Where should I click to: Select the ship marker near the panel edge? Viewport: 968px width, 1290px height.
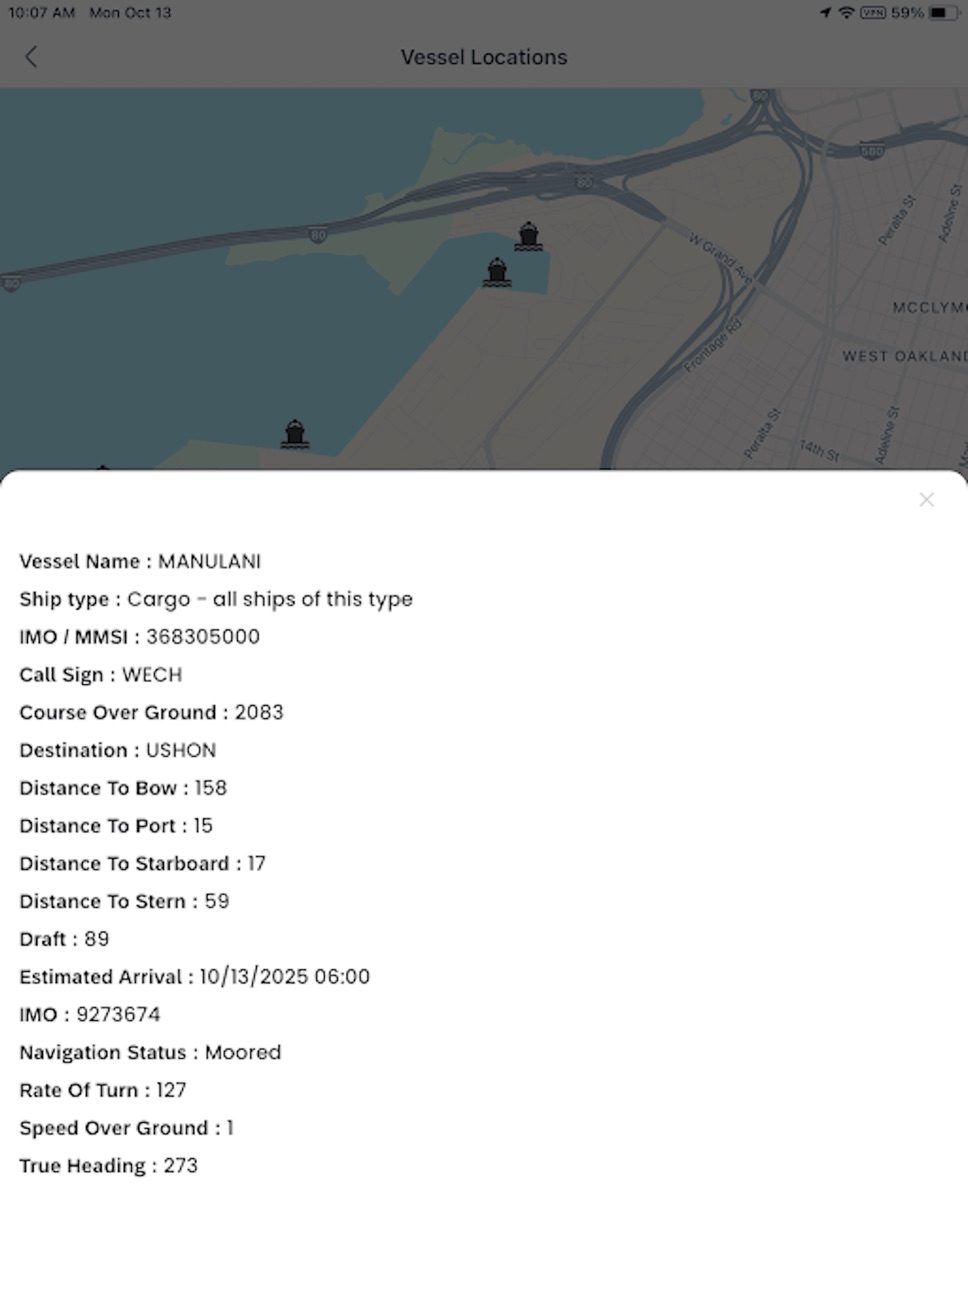point(294,434)
